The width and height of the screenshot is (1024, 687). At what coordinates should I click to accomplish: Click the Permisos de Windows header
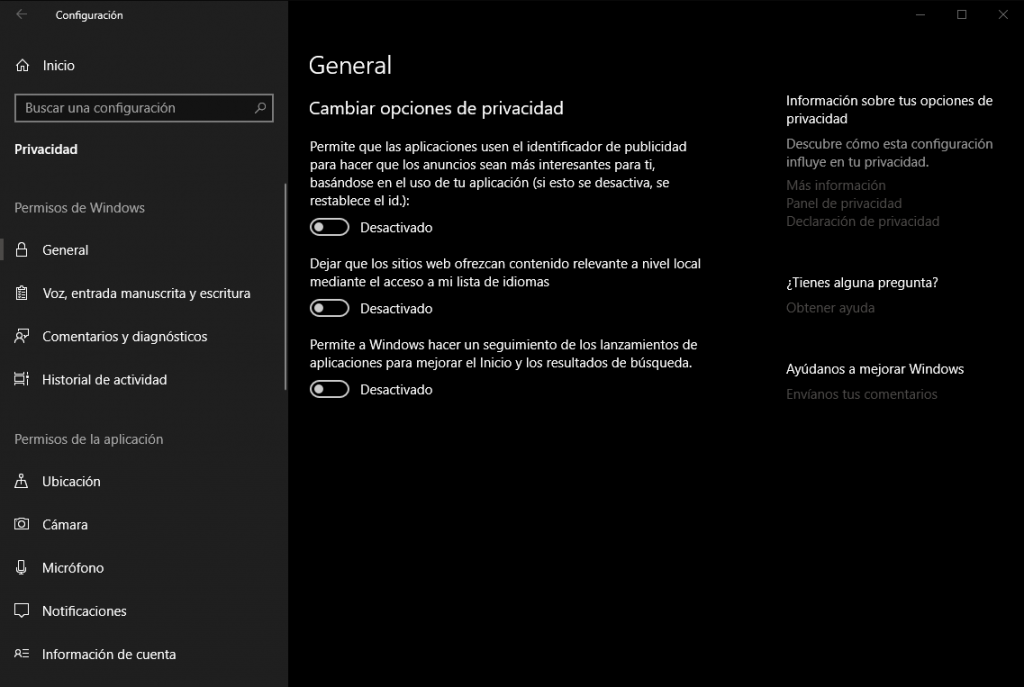(80, 208)
